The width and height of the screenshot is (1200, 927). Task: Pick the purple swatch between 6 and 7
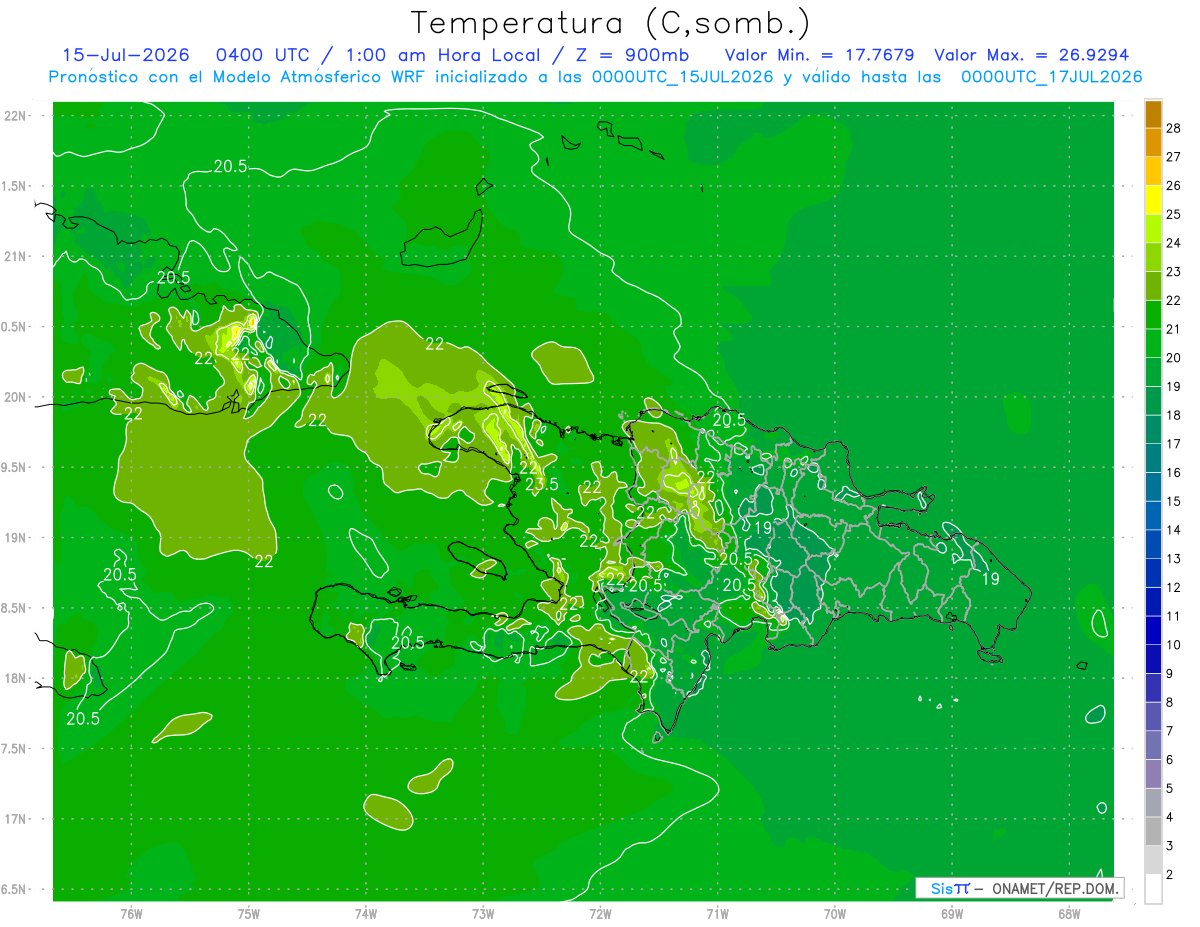click(x=1153, y=746)
